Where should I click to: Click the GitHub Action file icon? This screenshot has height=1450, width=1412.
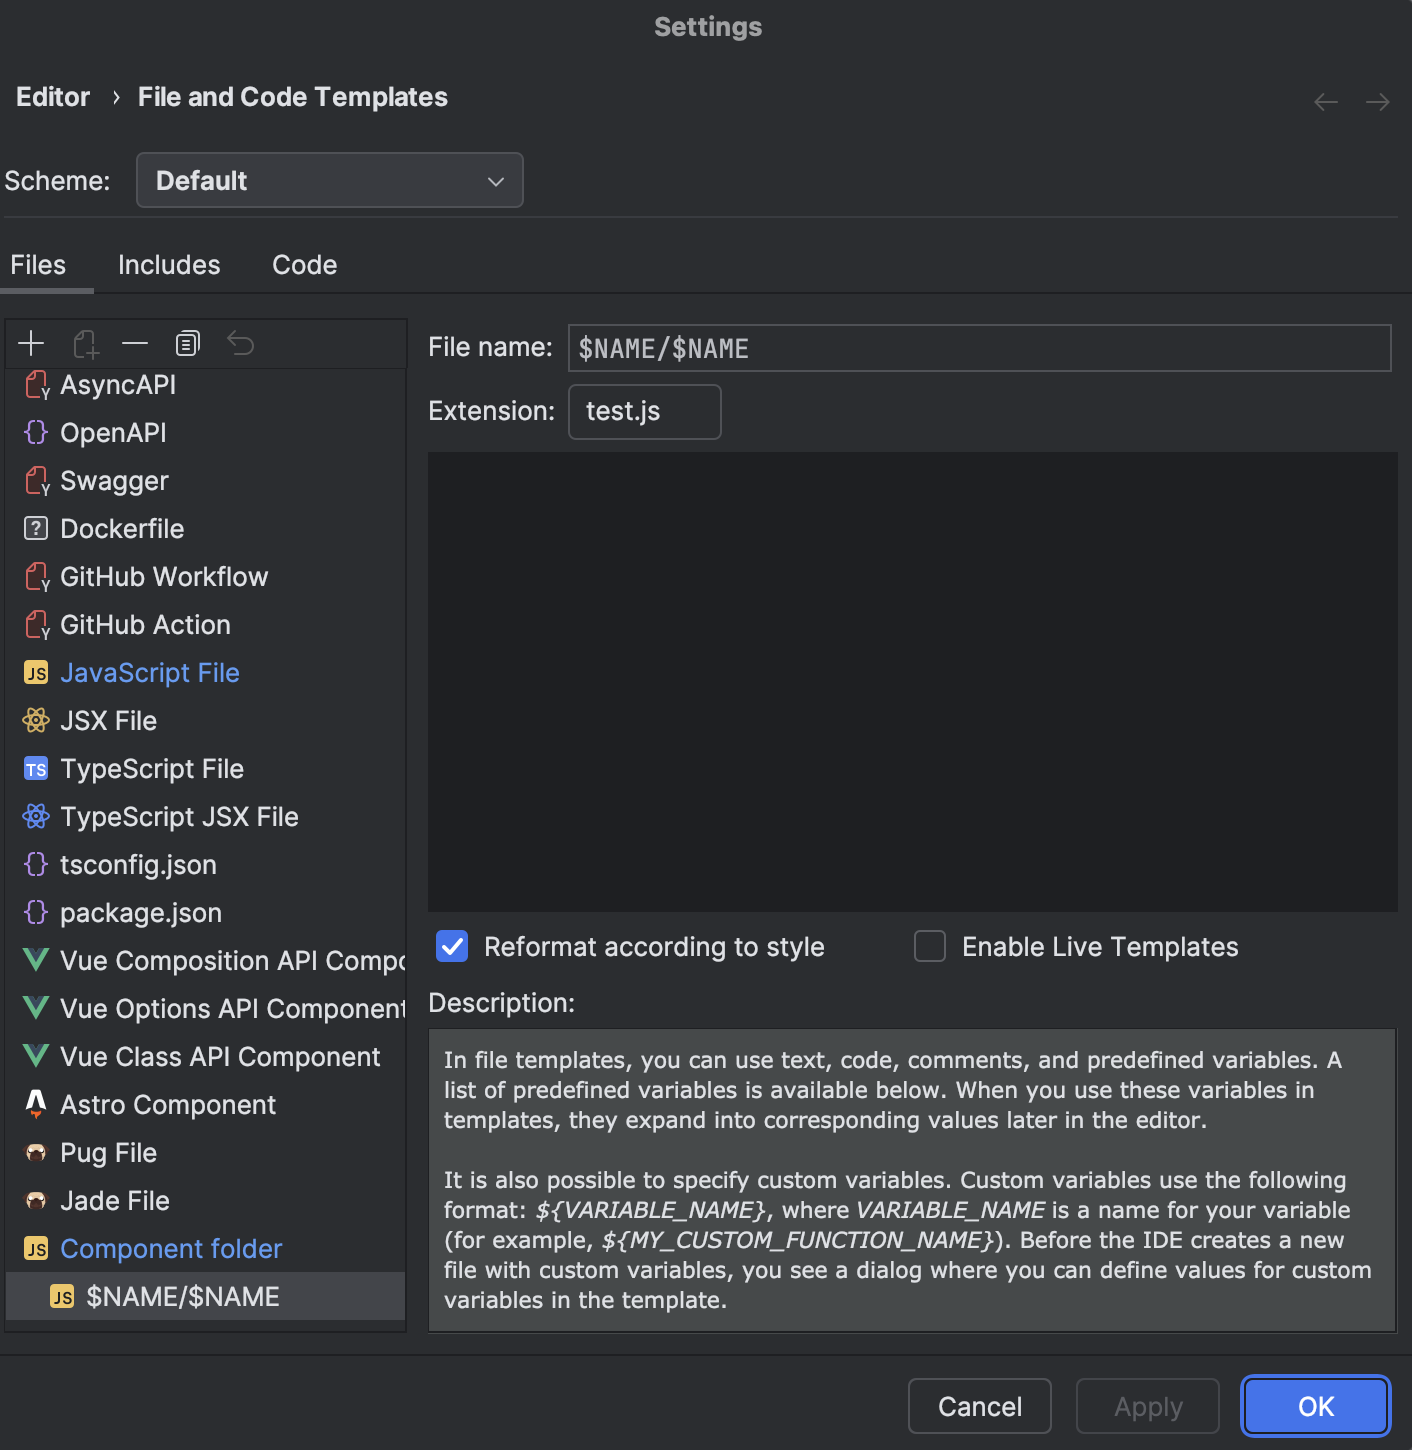pyautogui.click(x=37, y=625)
